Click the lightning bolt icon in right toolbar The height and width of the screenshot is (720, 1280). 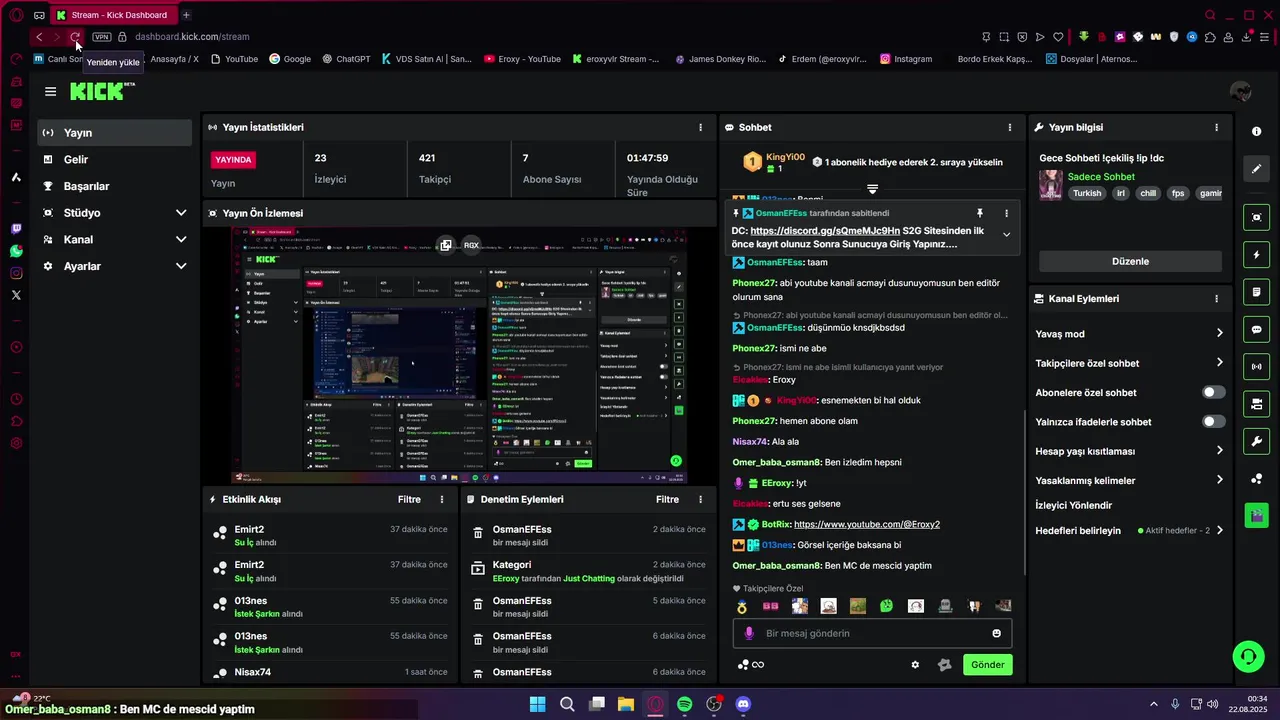tap(1257, 255)
